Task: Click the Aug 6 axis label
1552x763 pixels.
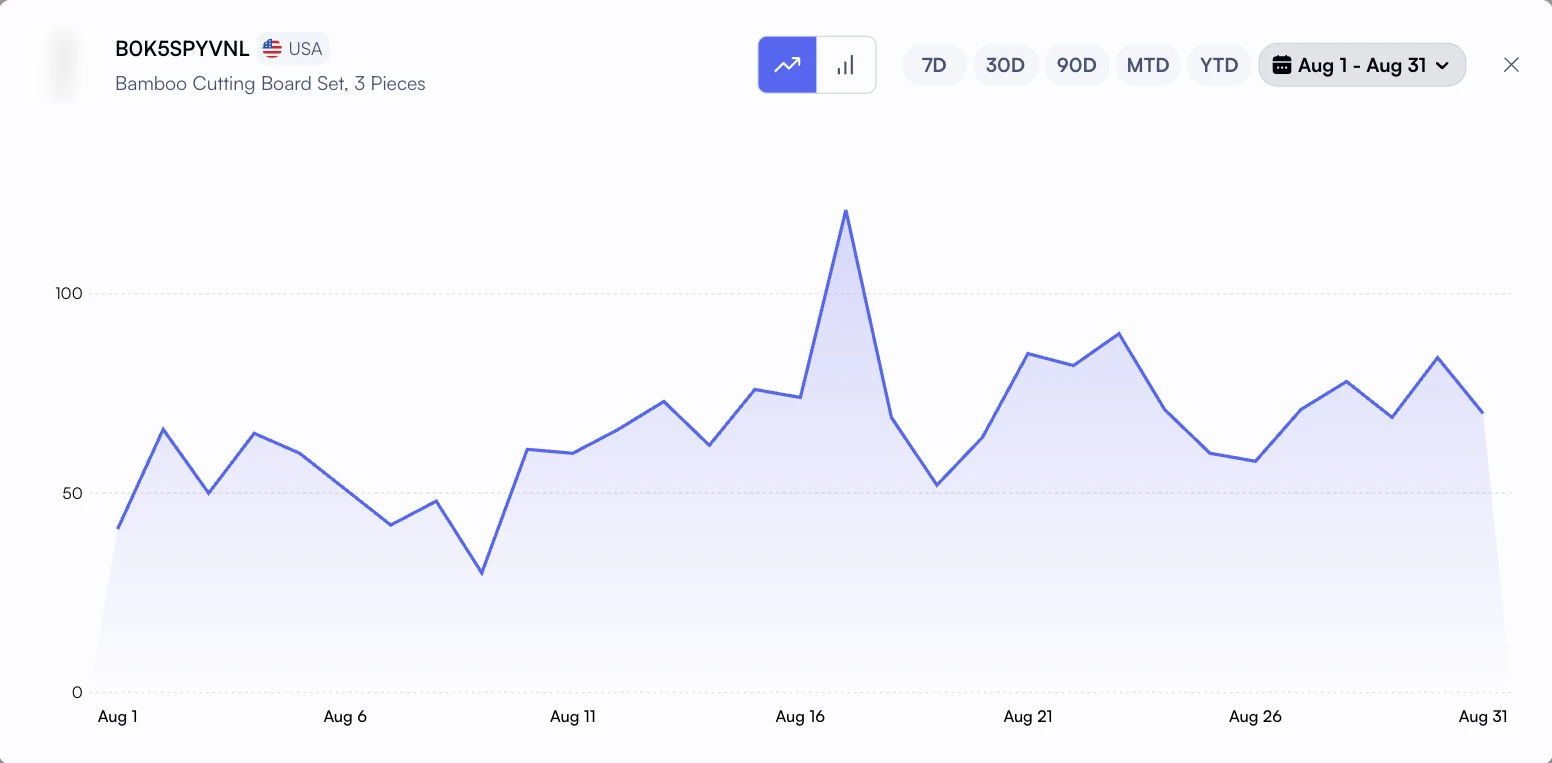Action: point(345,716)
